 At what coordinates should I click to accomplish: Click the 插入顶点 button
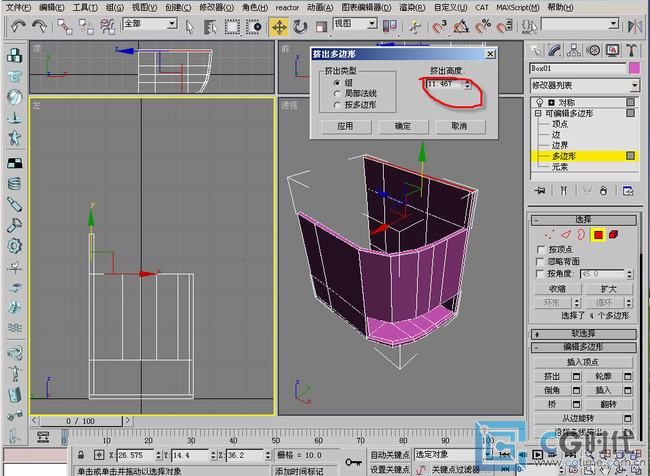(583, 362)
